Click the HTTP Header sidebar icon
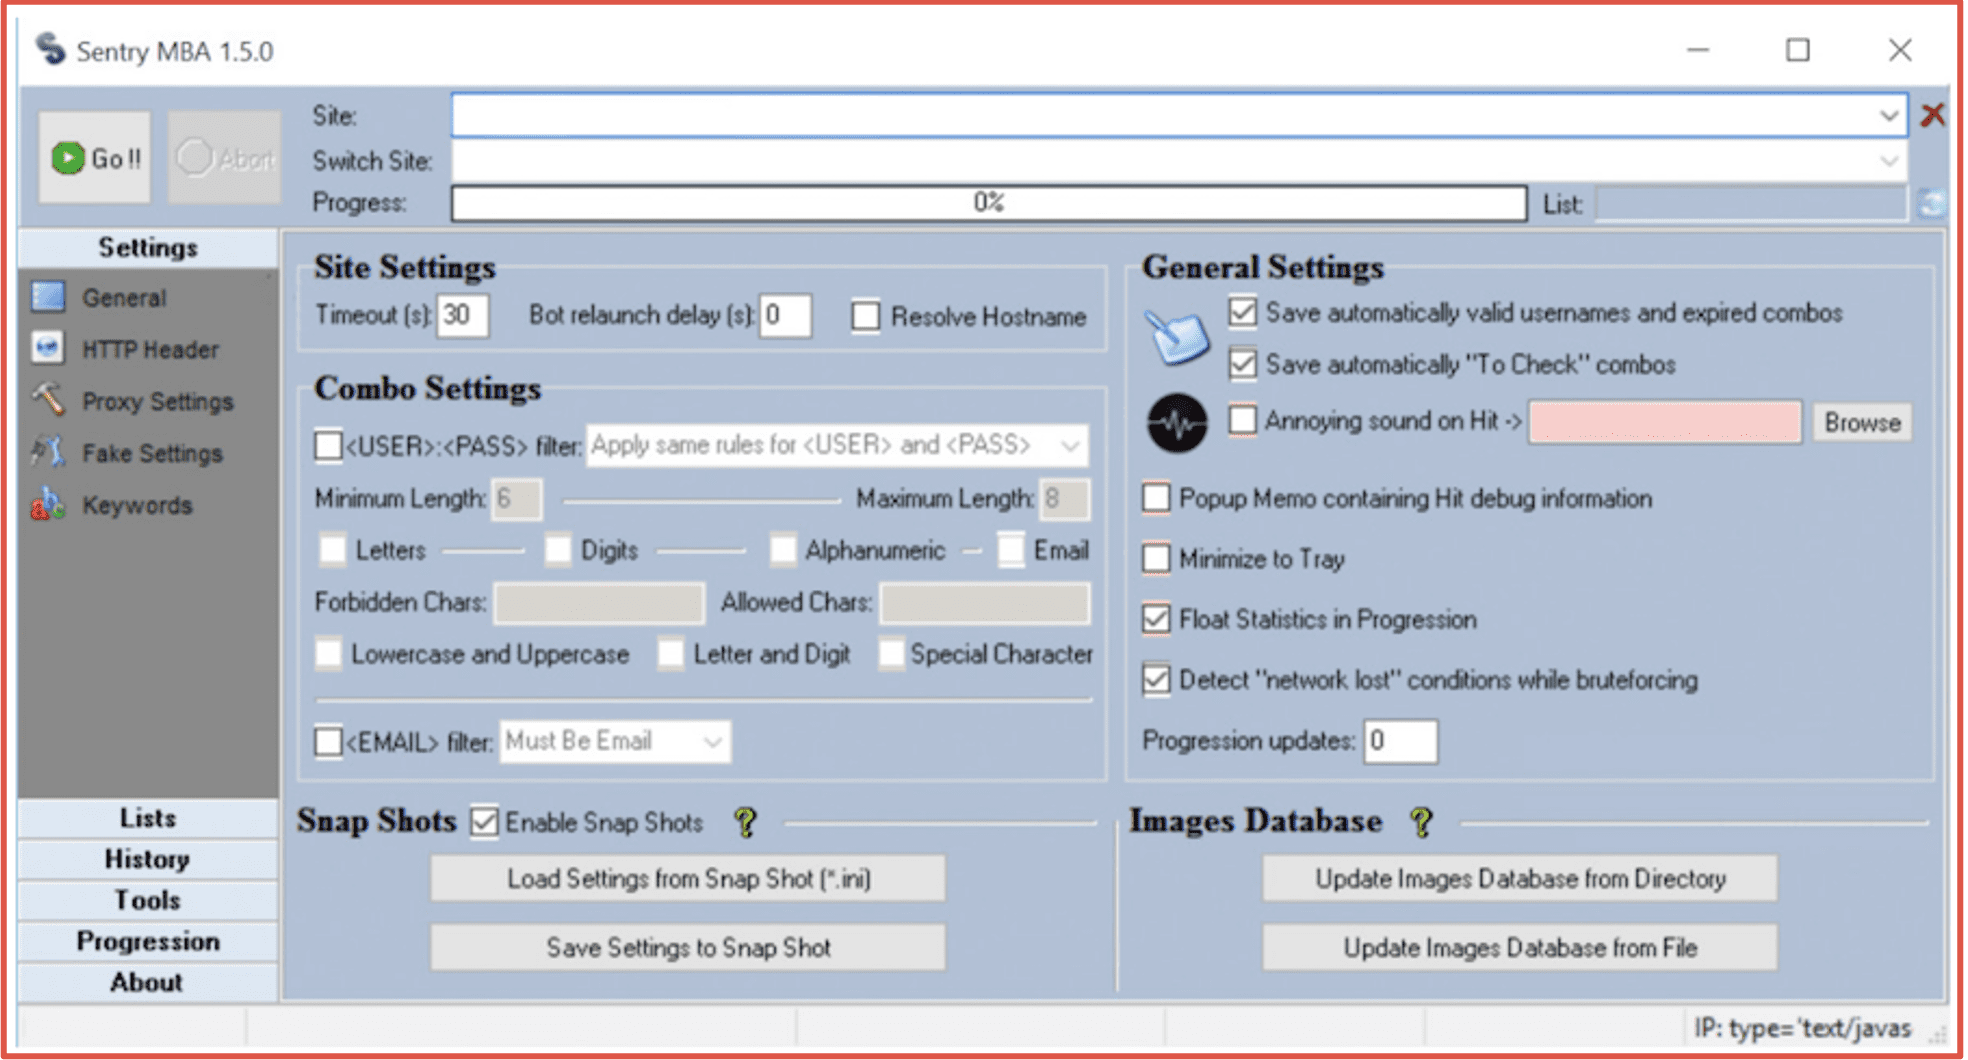This screenshot has width=1968, height=1060. click(48, 348)
